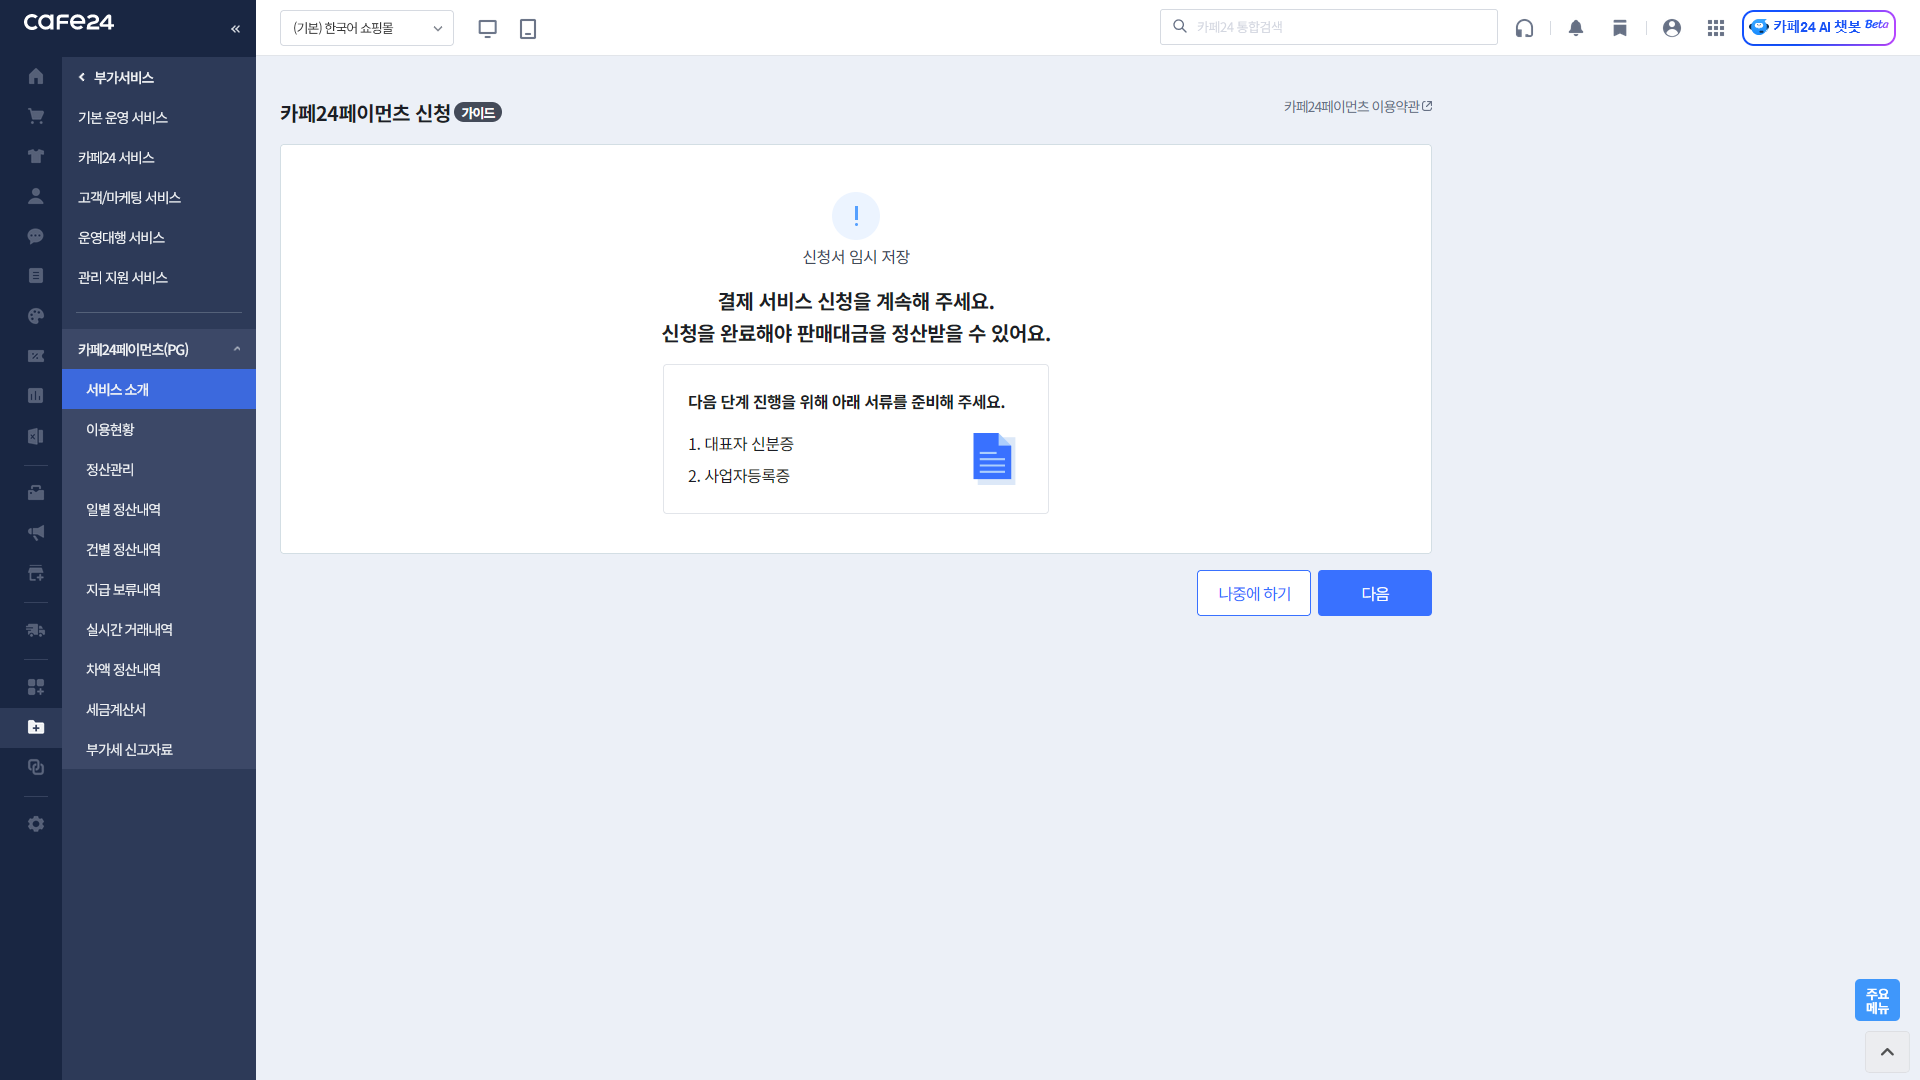Image resolution: width=1920 pixels, height=1080 pixels.
Task: Open the headset customer support icon
Action: pos(1524,28)
